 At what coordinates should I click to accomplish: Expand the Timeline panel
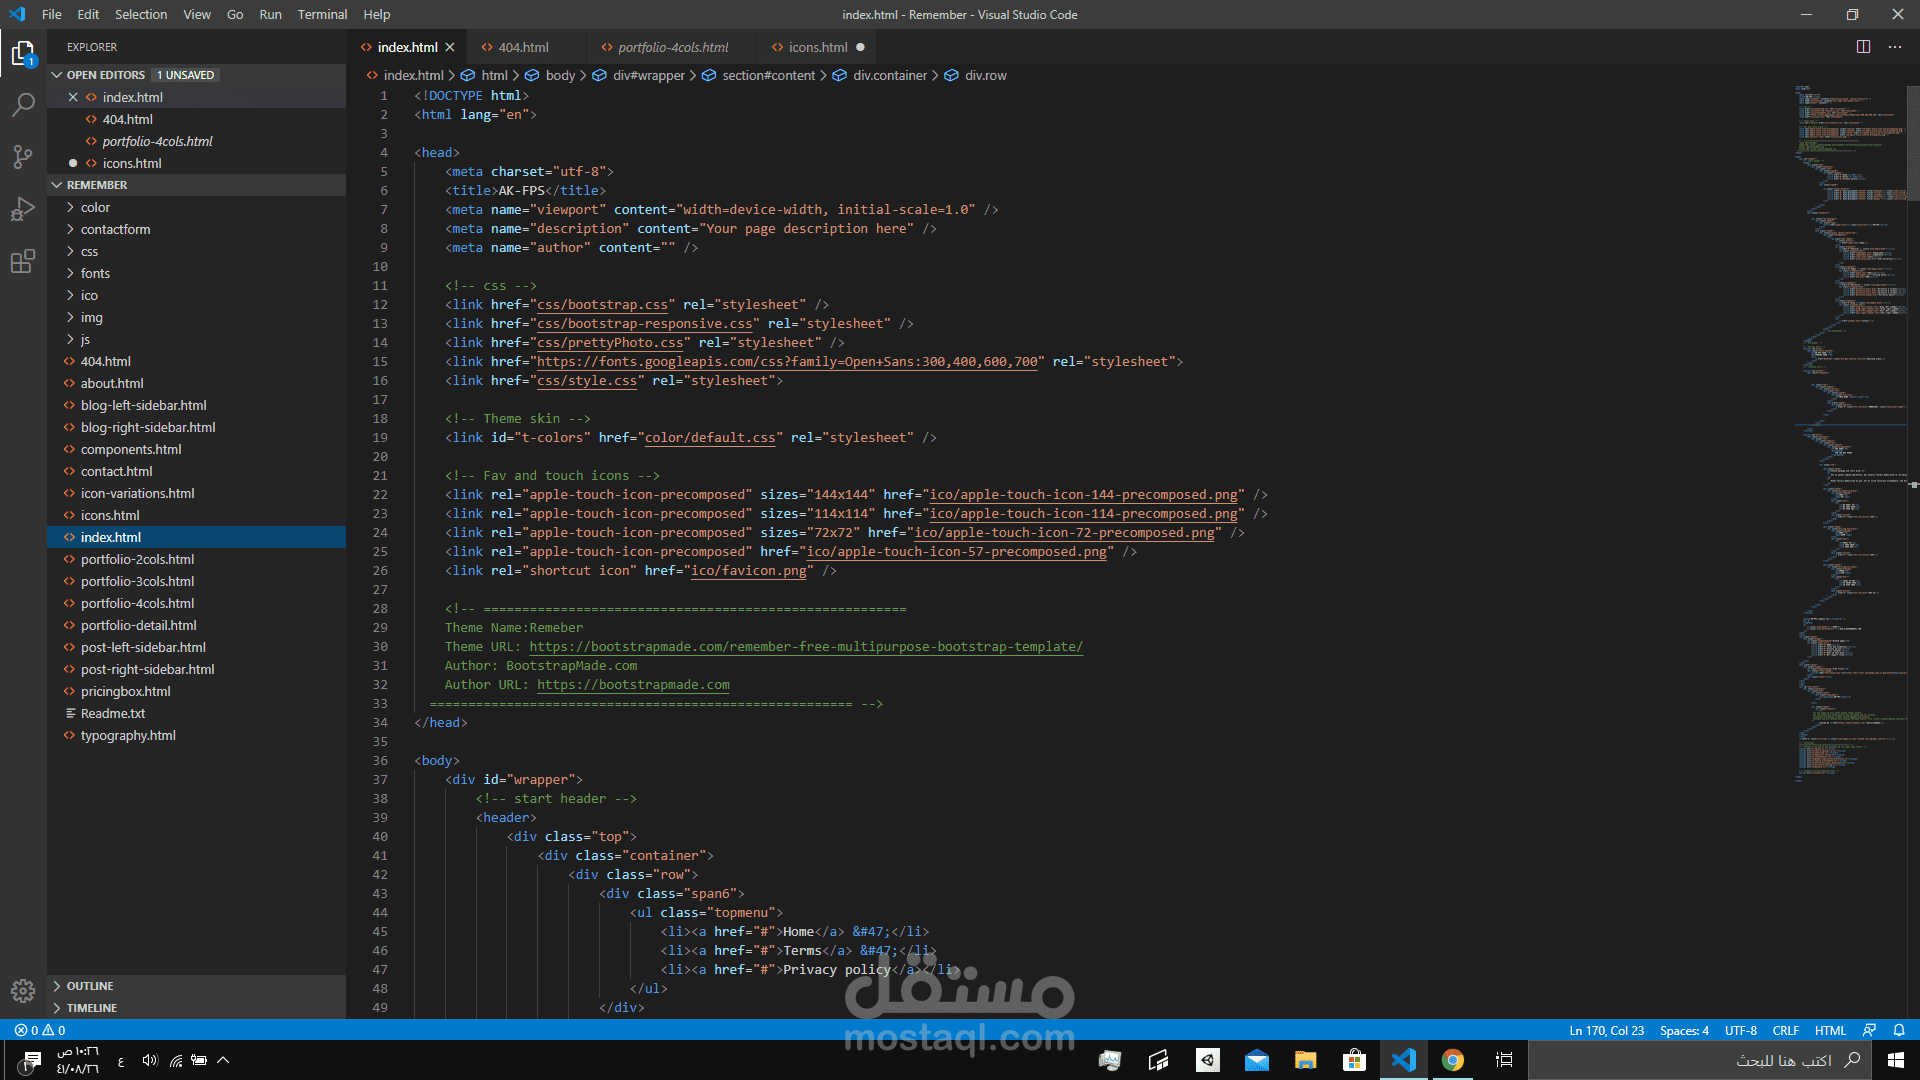[x=196, y=1008]
